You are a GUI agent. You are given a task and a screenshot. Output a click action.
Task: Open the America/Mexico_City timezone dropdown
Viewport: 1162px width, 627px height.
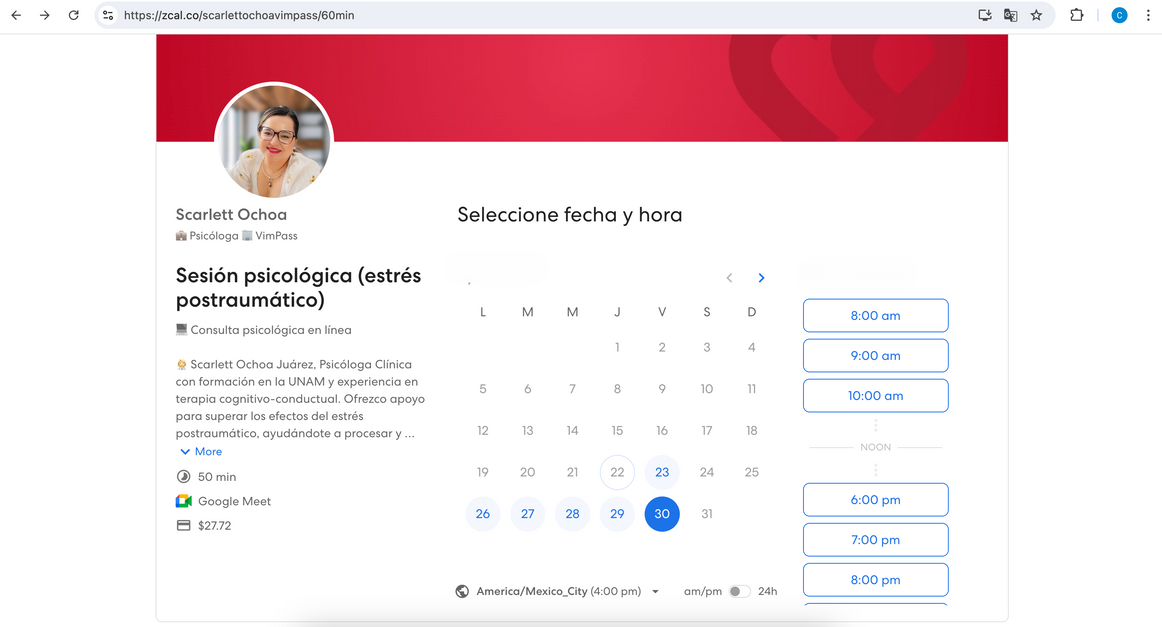click(568, 591)
